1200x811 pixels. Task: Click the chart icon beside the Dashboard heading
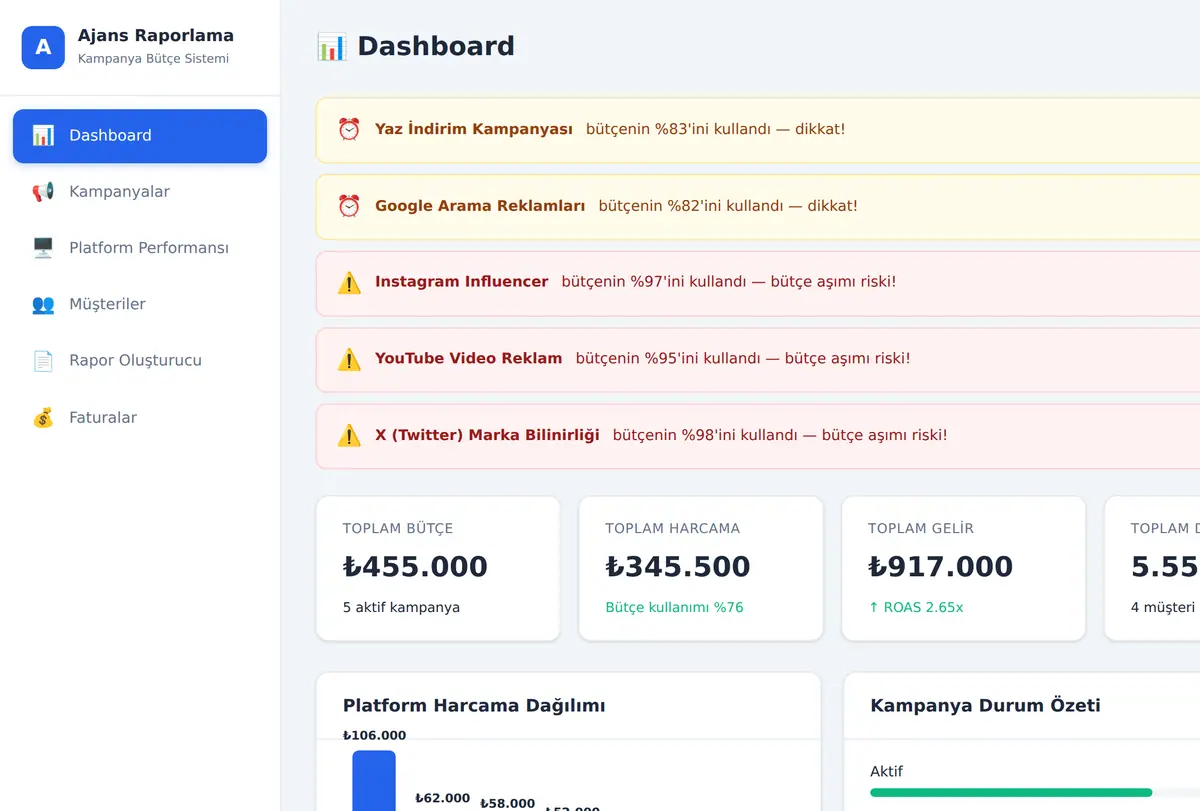(x=331, y=46)
